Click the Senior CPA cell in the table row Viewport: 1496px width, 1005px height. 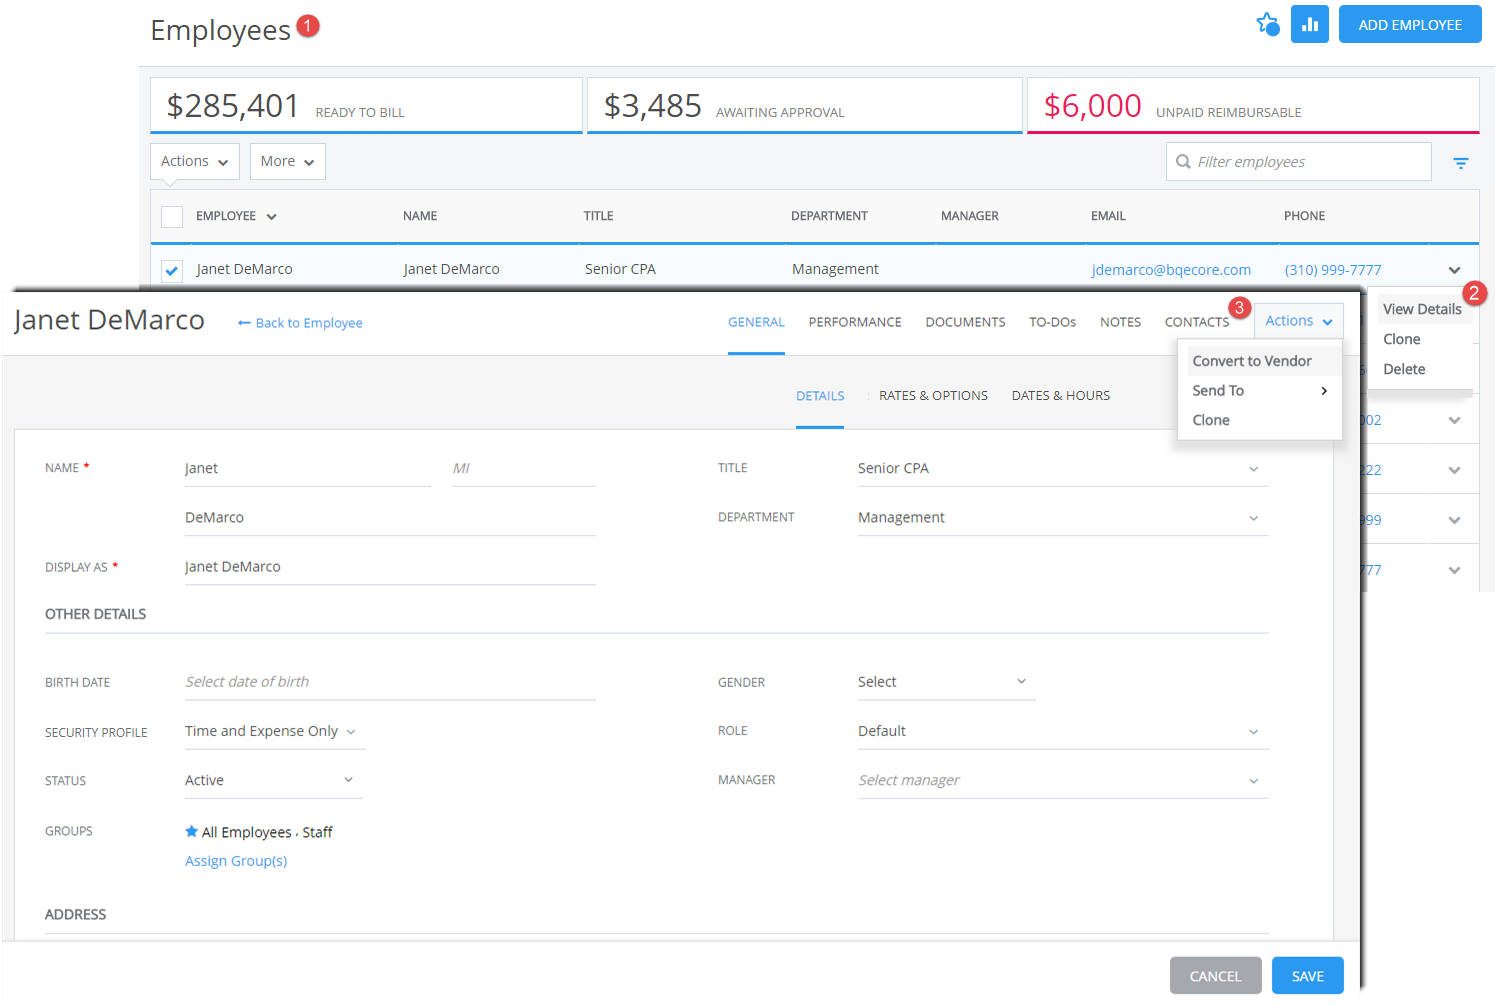(x=620, y=269)
